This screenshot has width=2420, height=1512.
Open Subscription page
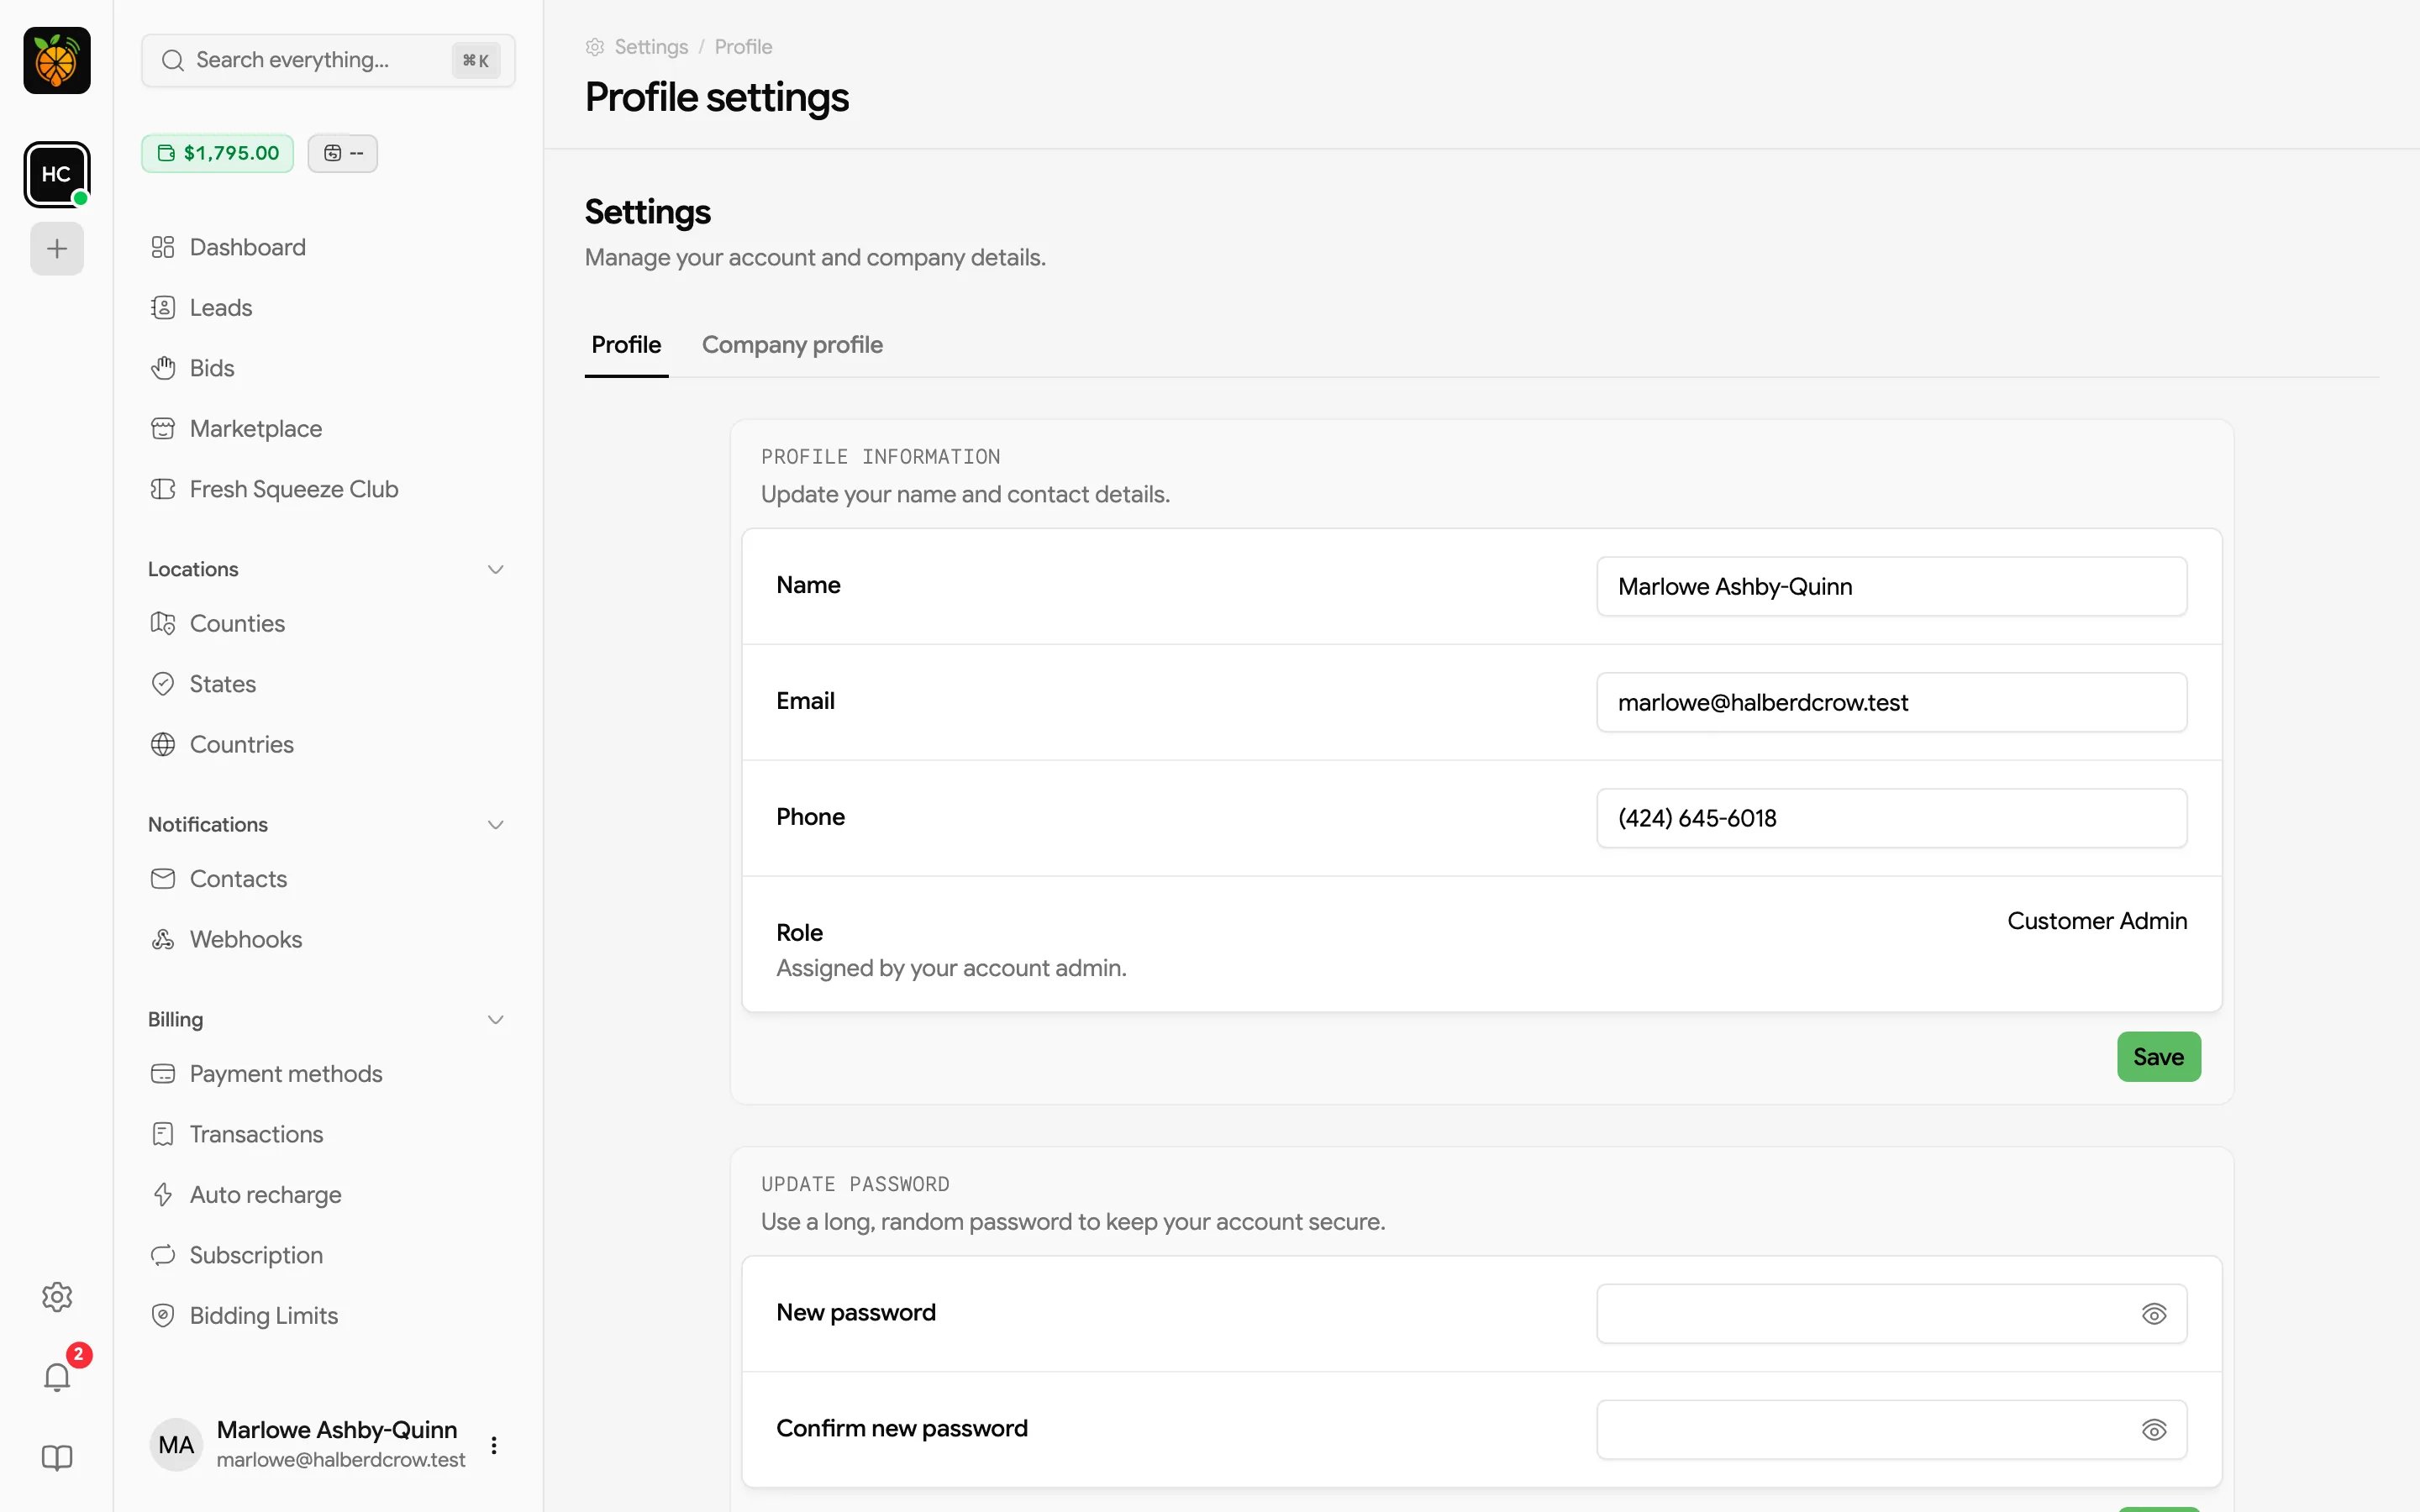328,1255
